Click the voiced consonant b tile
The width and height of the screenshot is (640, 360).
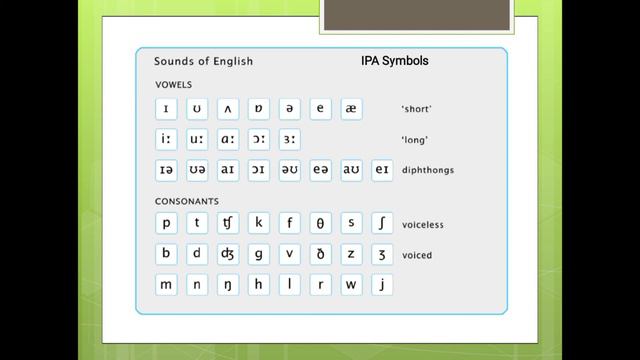tap(166, 254)
